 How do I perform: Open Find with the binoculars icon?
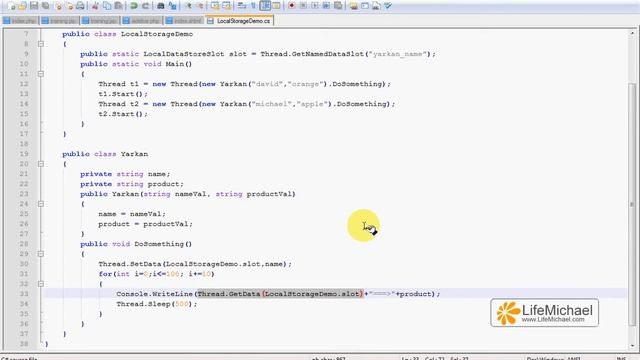pyautogui.click(x=160, y=6)
